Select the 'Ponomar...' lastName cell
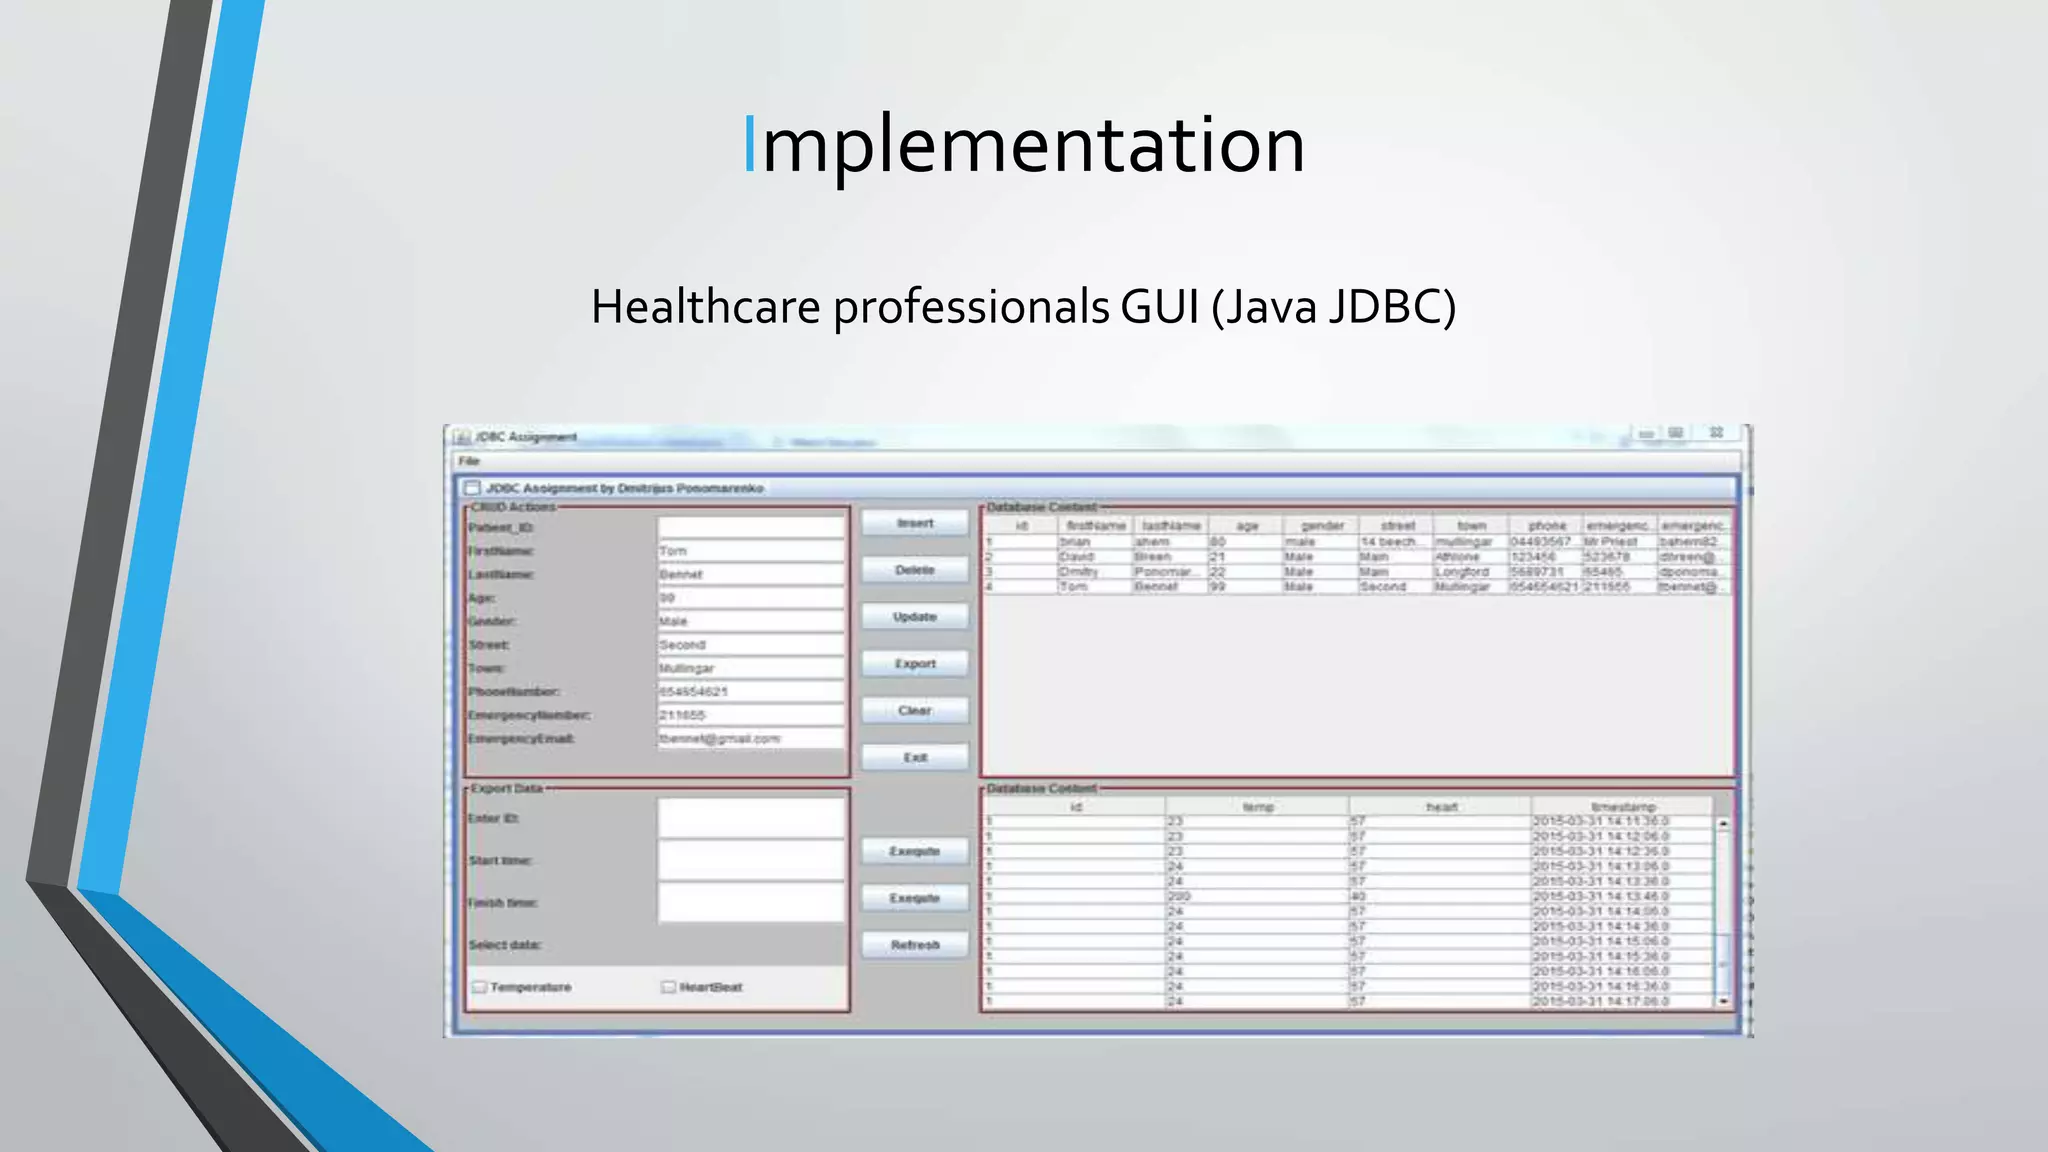The width and height of the screenshot is (2048, 1152). (x=1171, y=572)
